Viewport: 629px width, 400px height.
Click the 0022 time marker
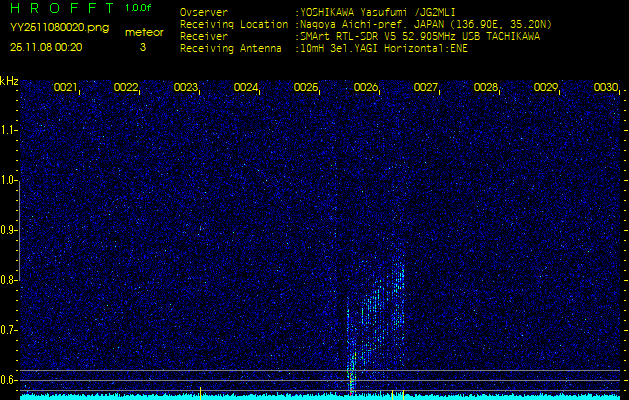126,87
